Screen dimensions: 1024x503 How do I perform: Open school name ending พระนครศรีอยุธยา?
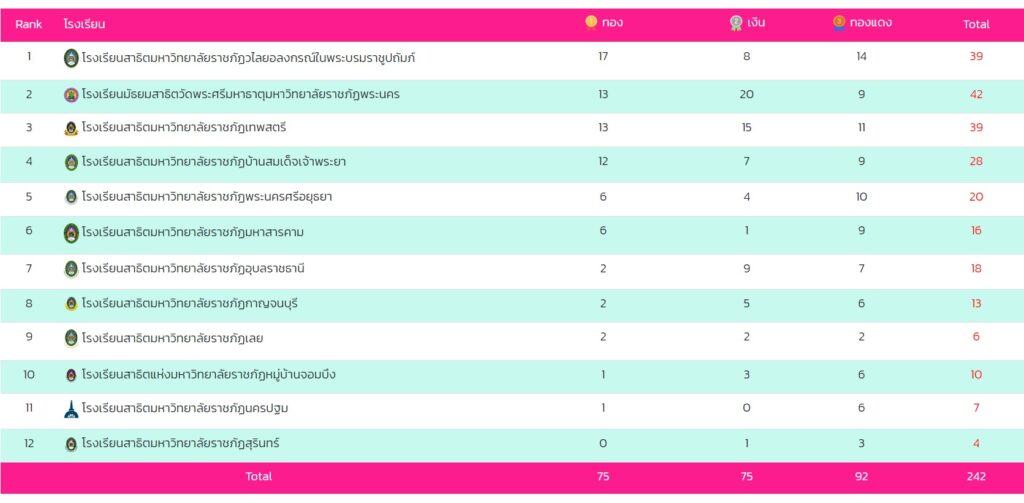[x=207, y=197]
